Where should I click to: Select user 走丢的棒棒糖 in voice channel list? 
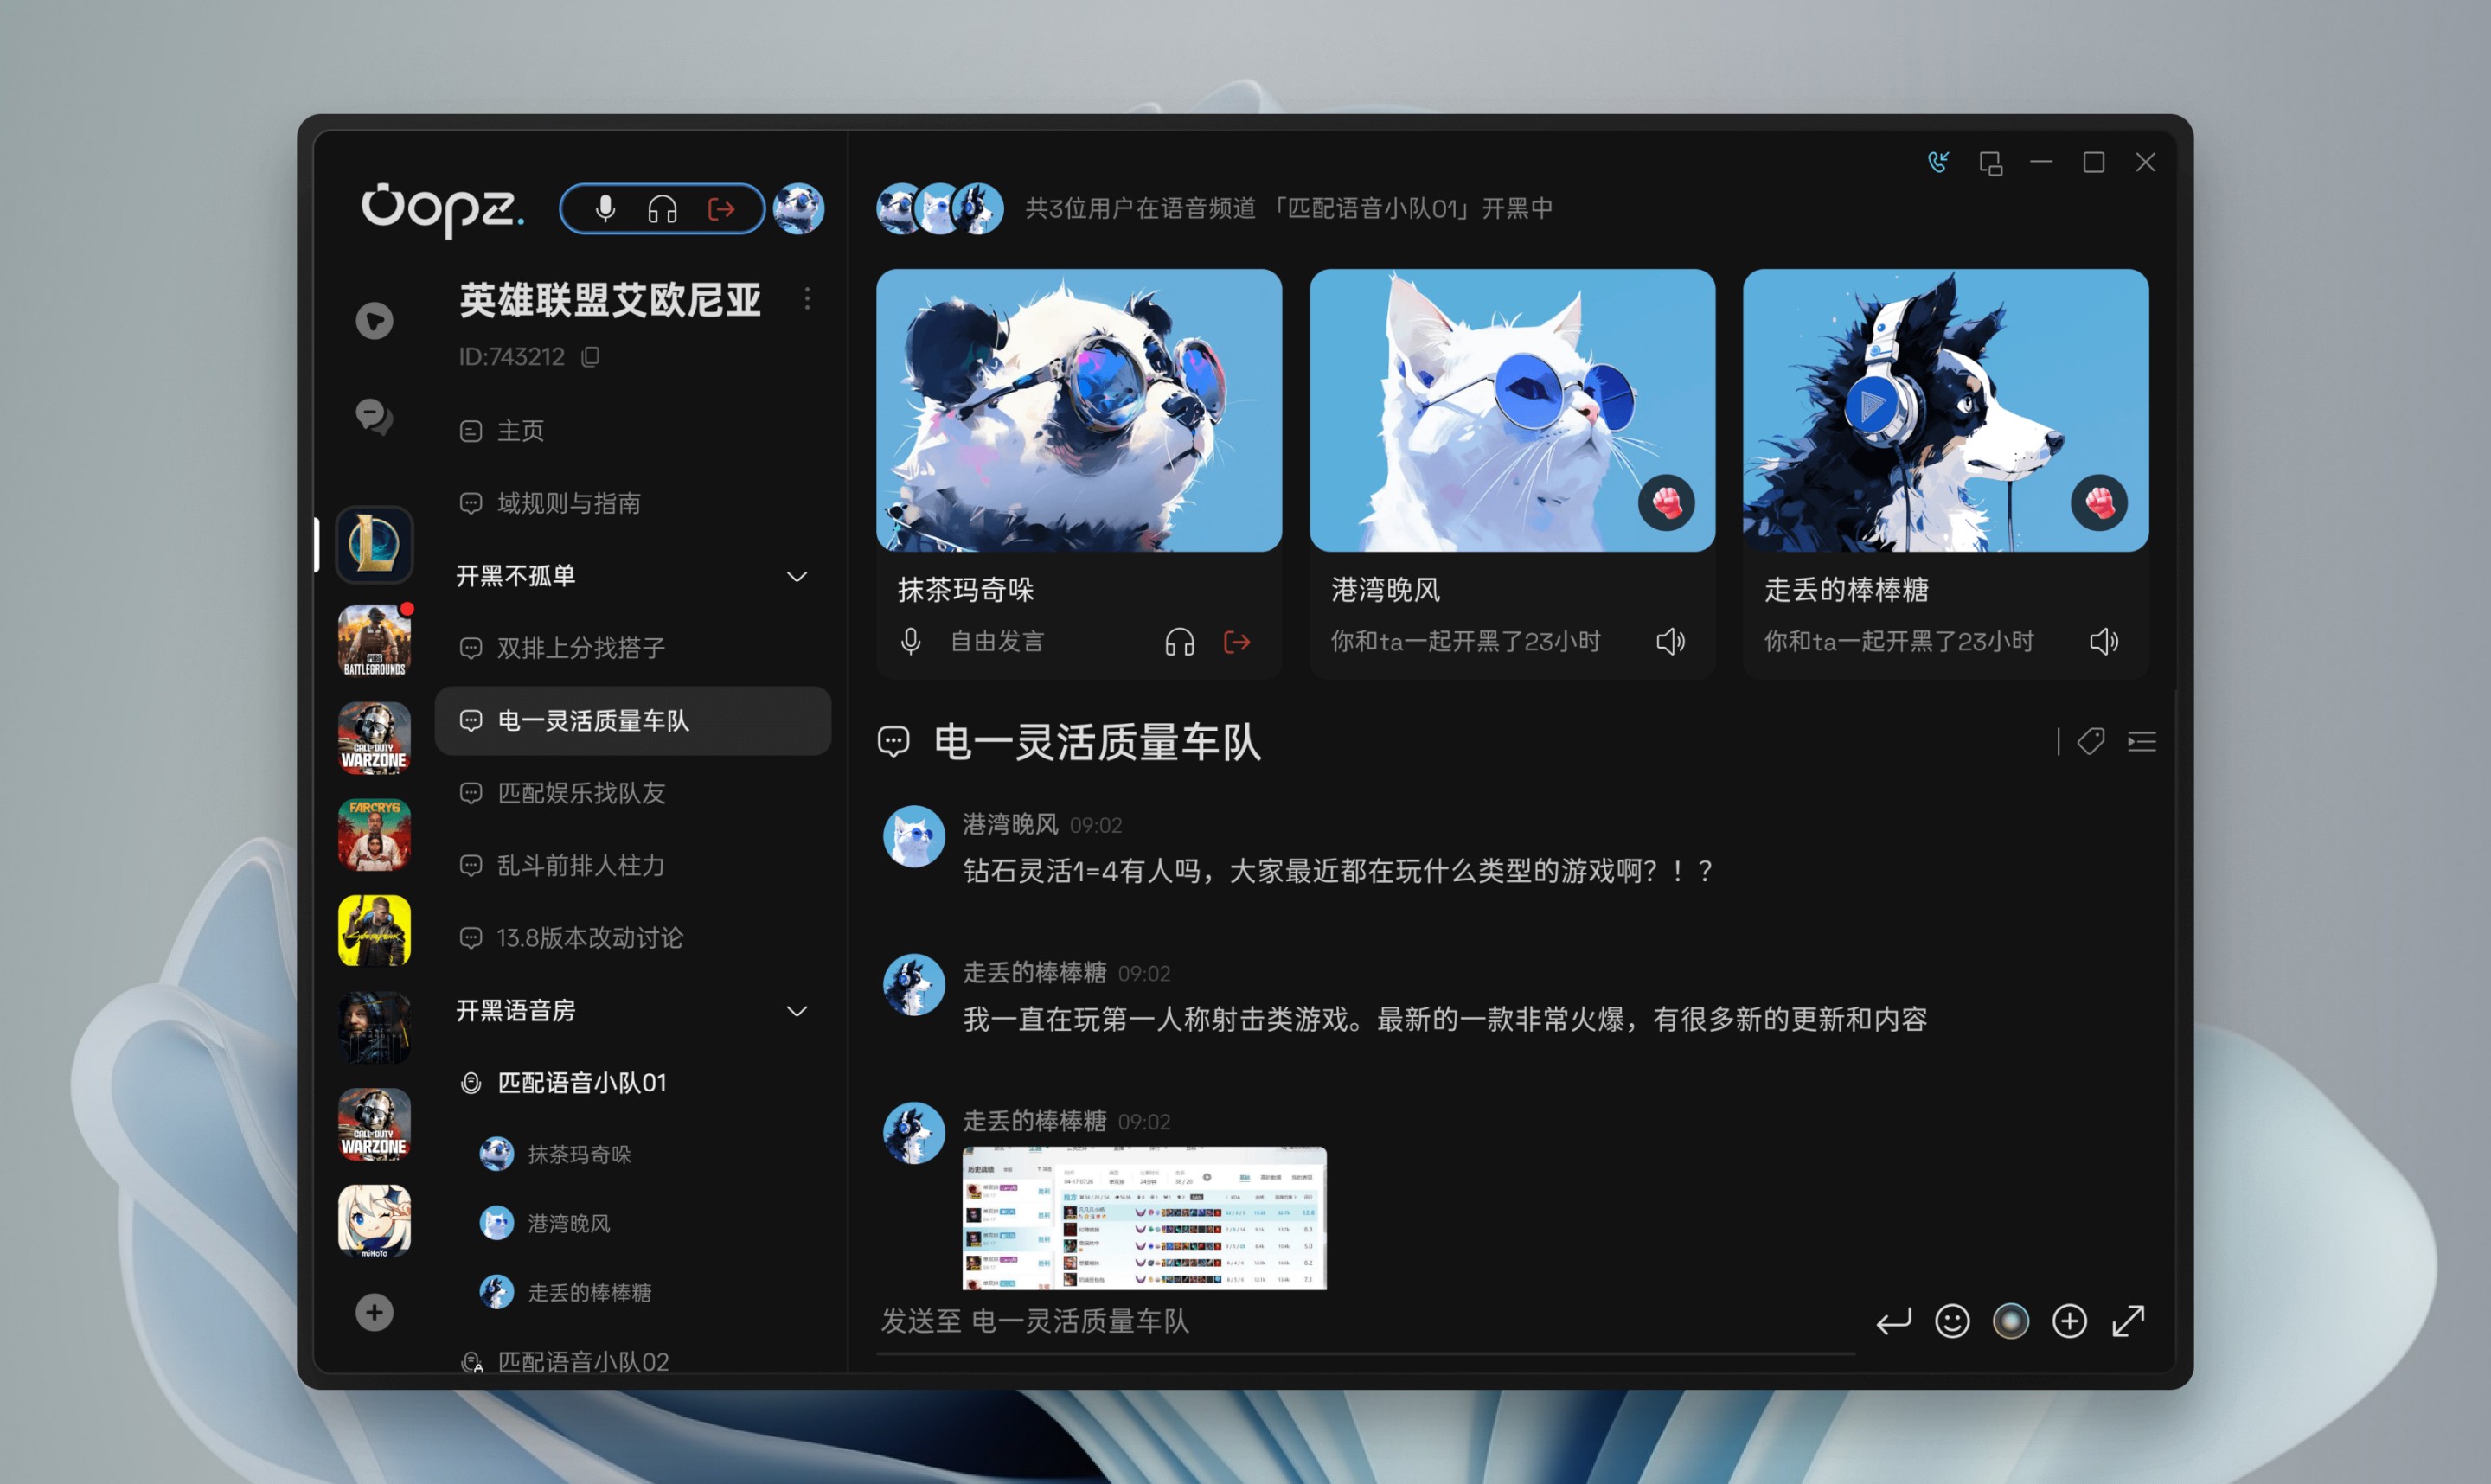point(566,1292)
